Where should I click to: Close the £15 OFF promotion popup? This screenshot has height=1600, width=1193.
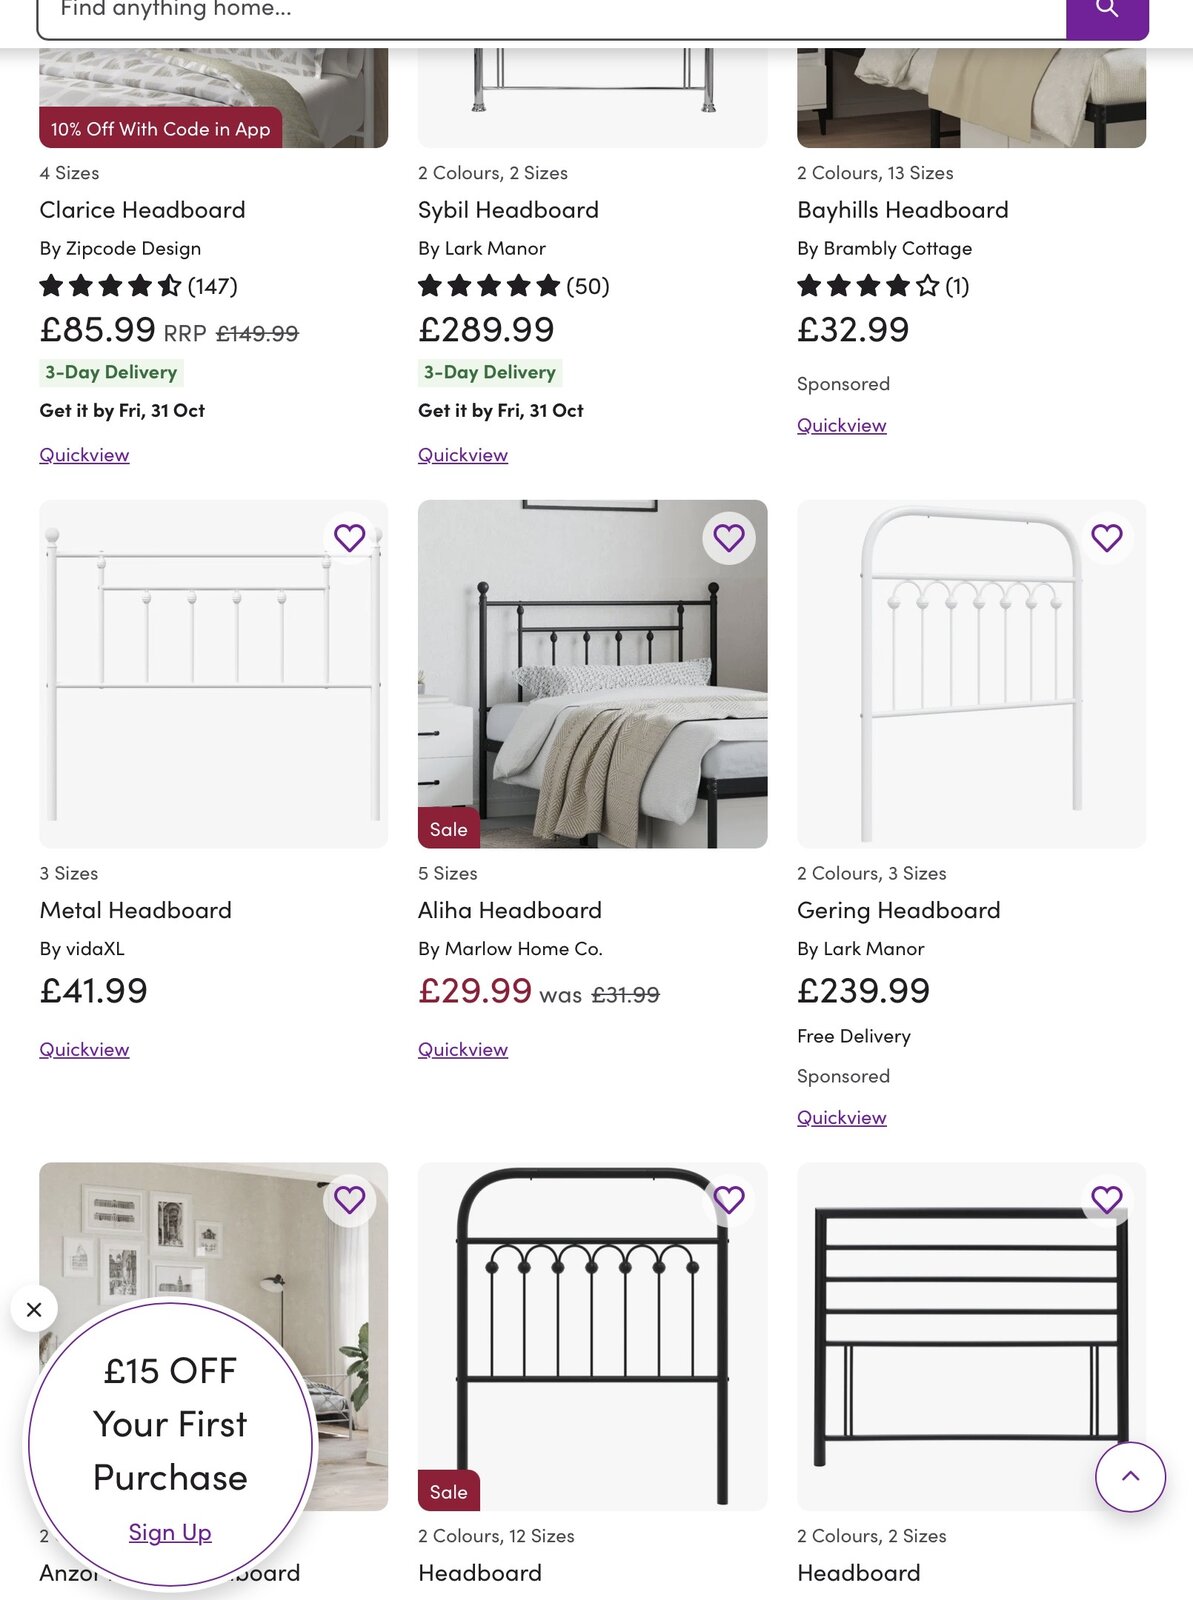click(34, 1309)
